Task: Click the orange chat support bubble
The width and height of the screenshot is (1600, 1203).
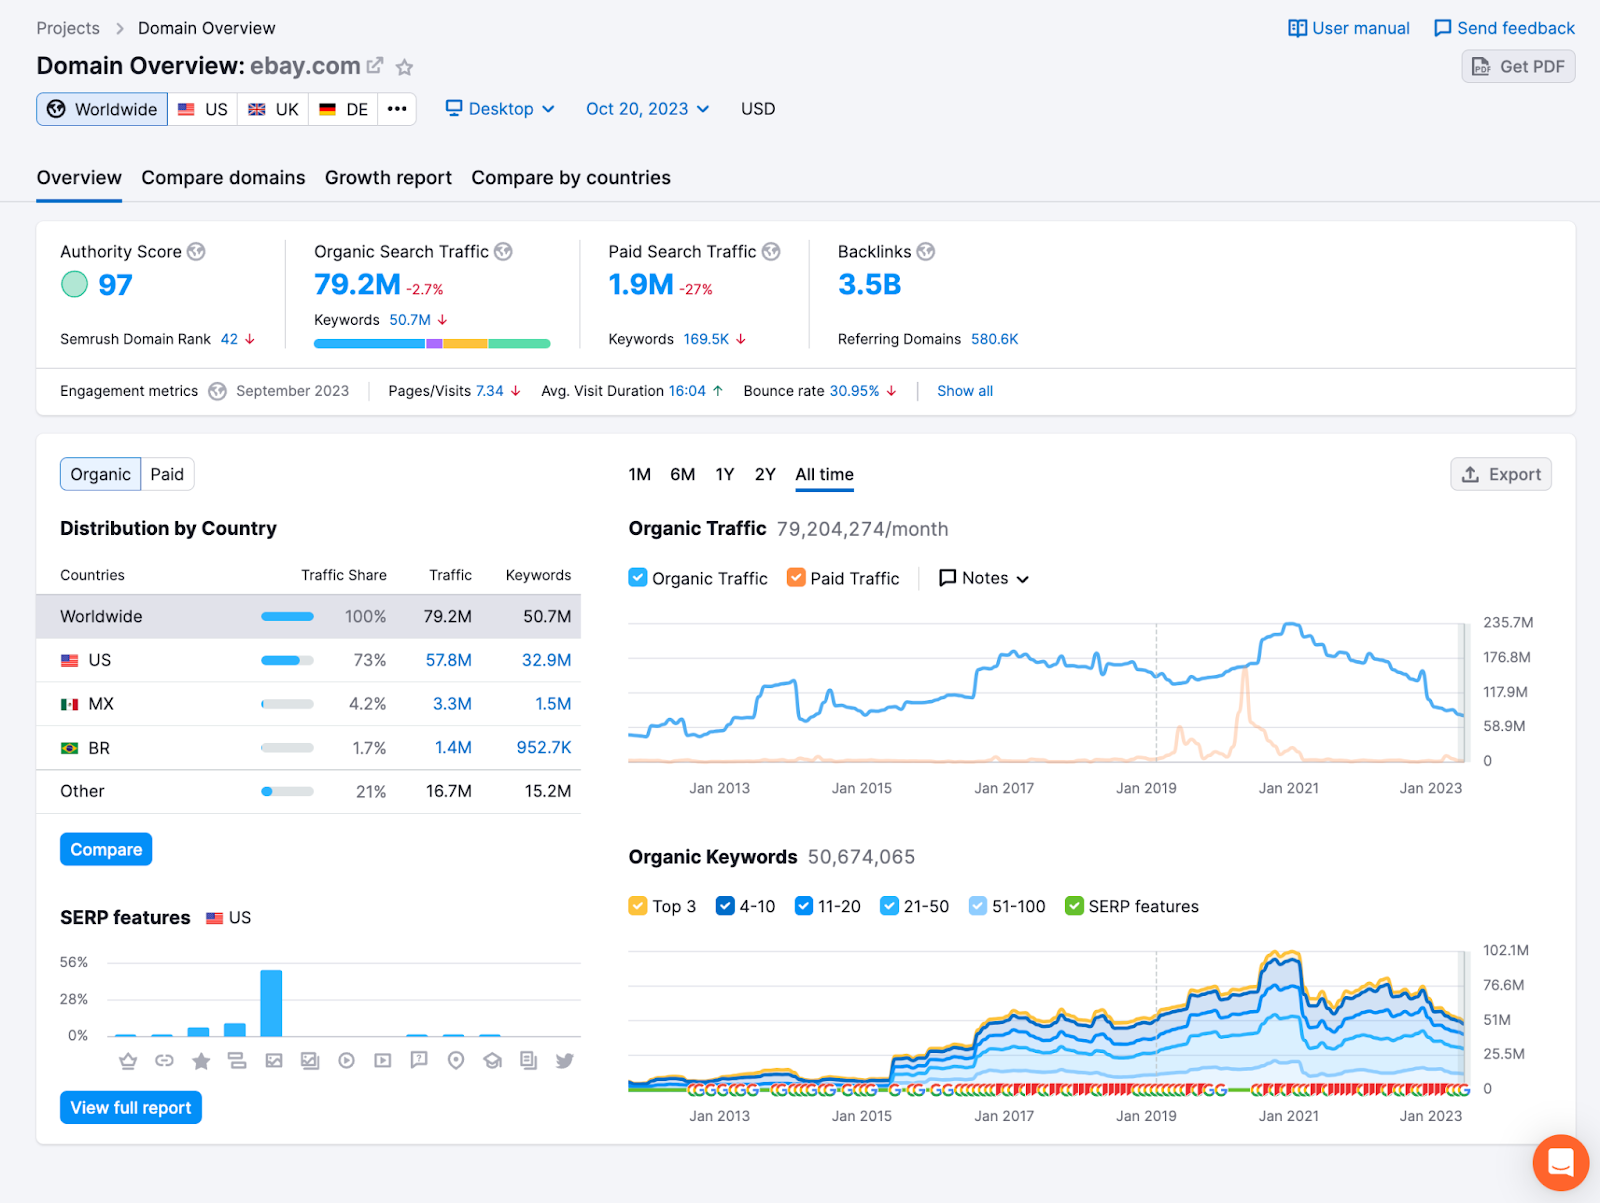Action: 1560,1163
